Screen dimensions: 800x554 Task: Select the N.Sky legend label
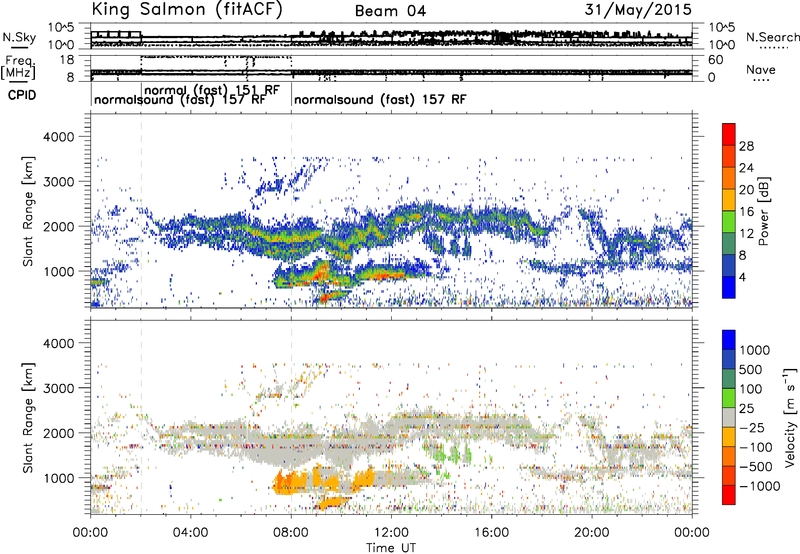(19, 37)
